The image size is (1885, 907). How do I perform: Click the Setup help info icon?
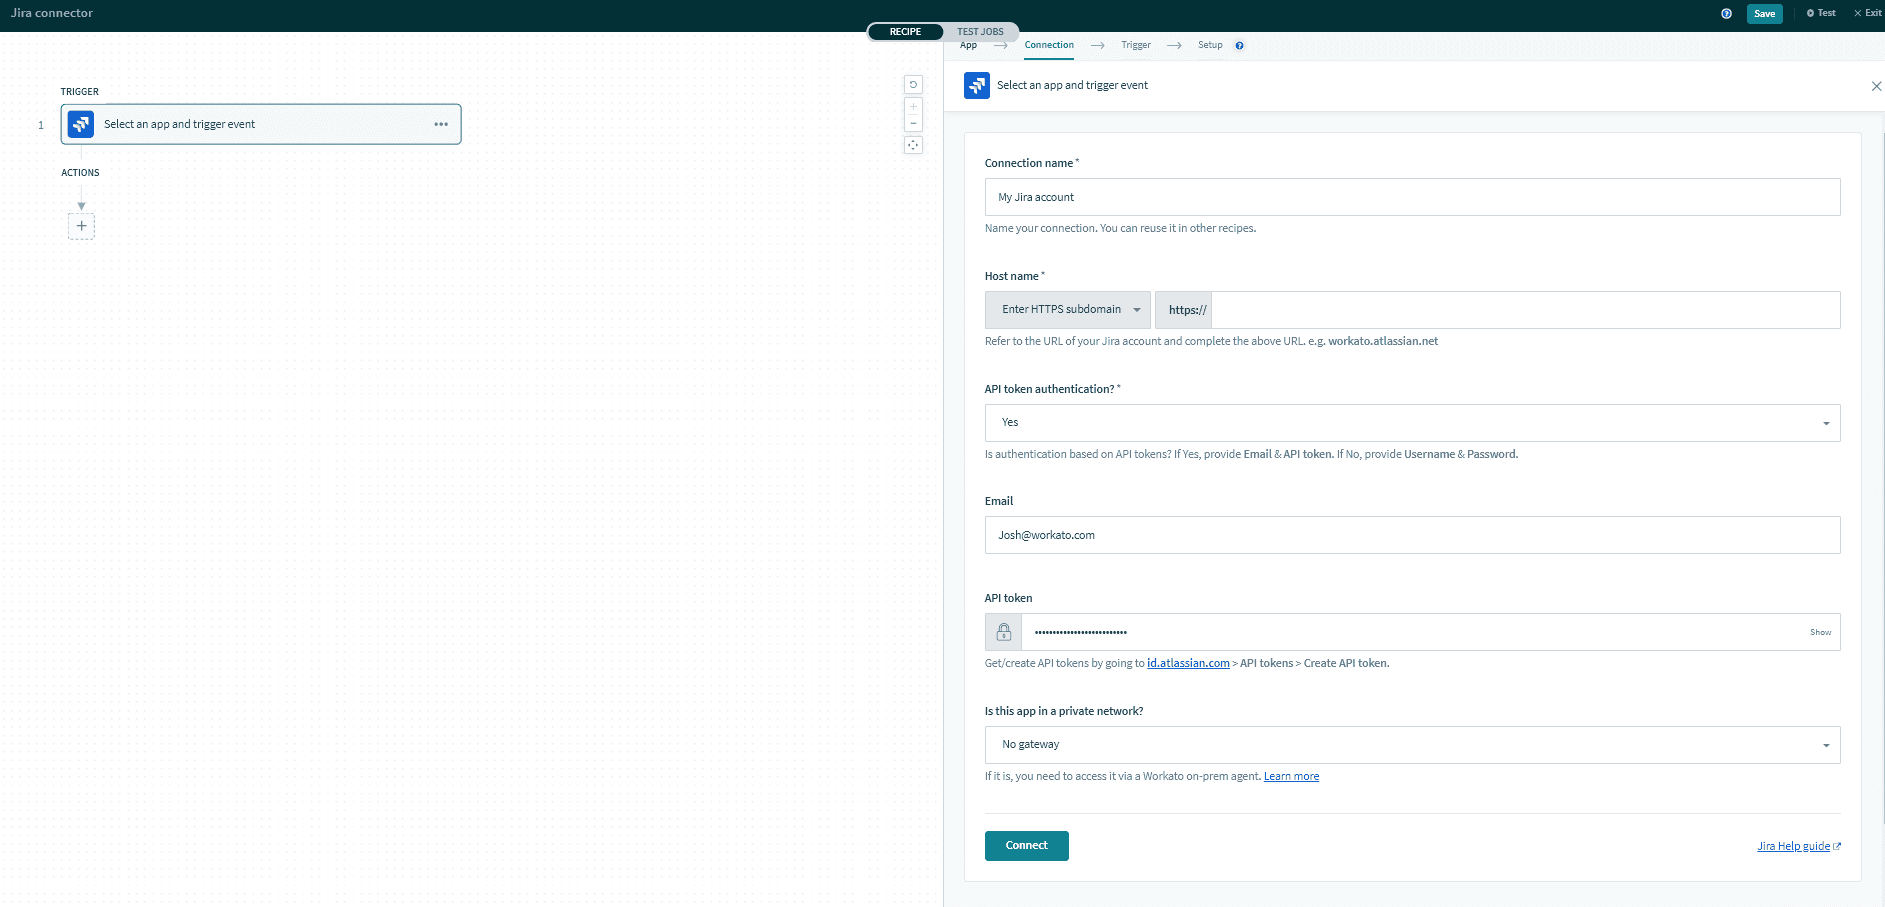1239,45
